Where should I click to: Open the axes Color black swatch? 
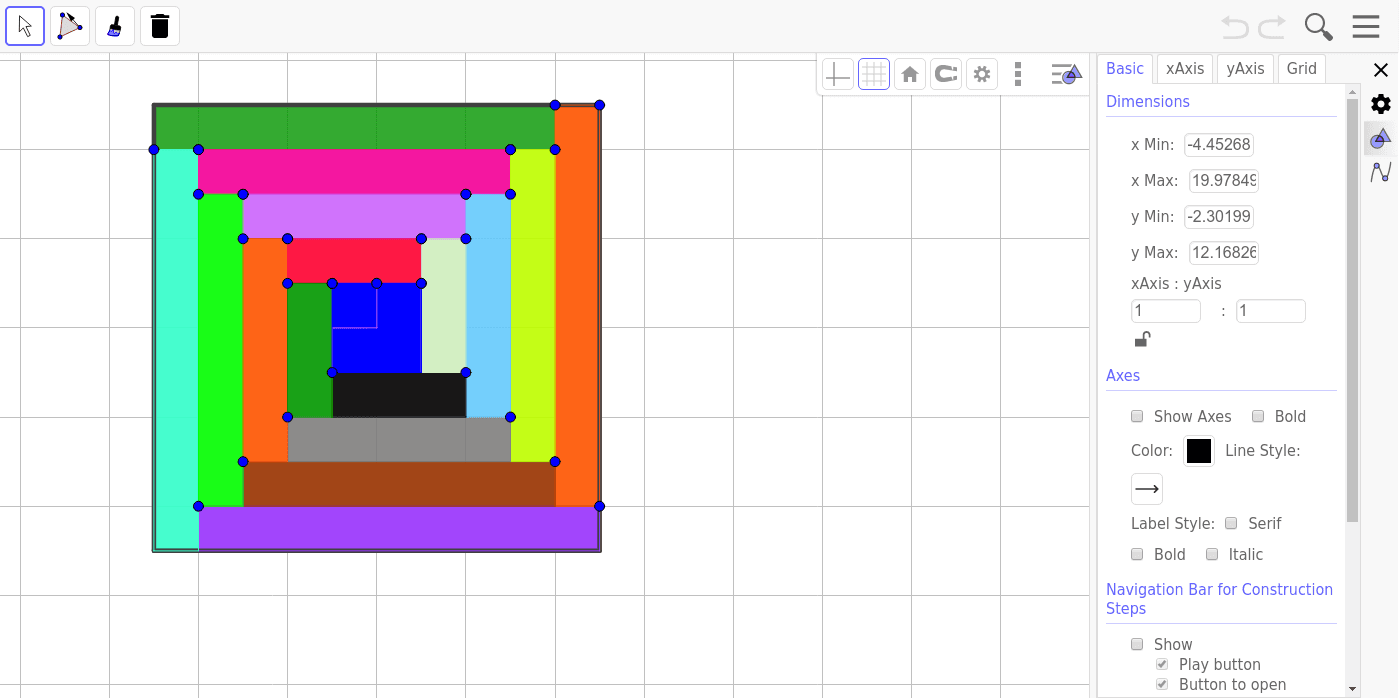(1199, 451)
